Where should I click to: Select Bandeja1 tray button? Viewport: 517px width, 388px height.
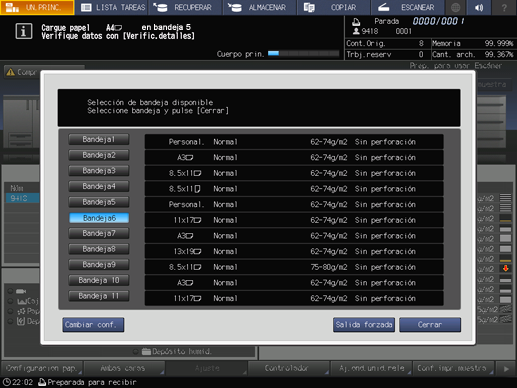point(99,139)
